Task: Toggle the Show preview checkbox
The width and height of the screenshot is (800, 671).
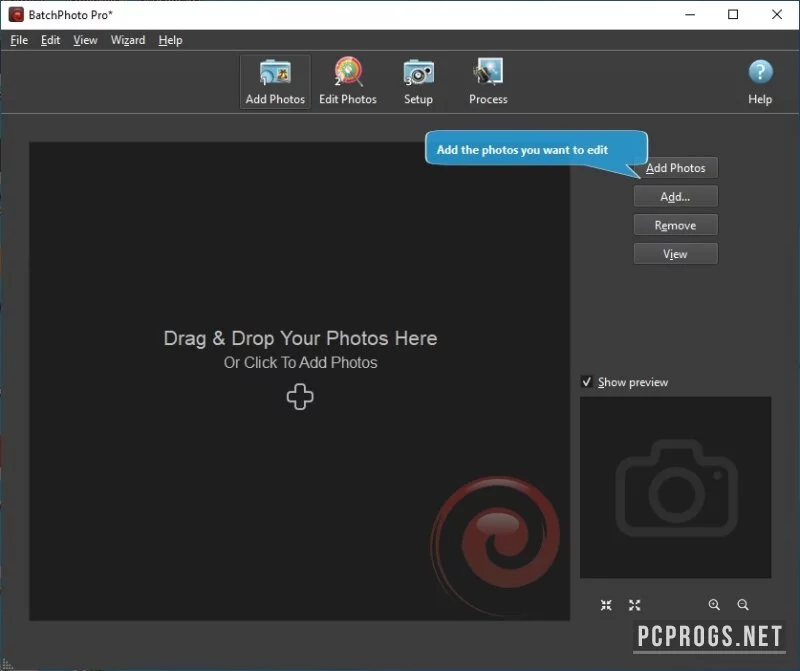Action: point(587,382)
